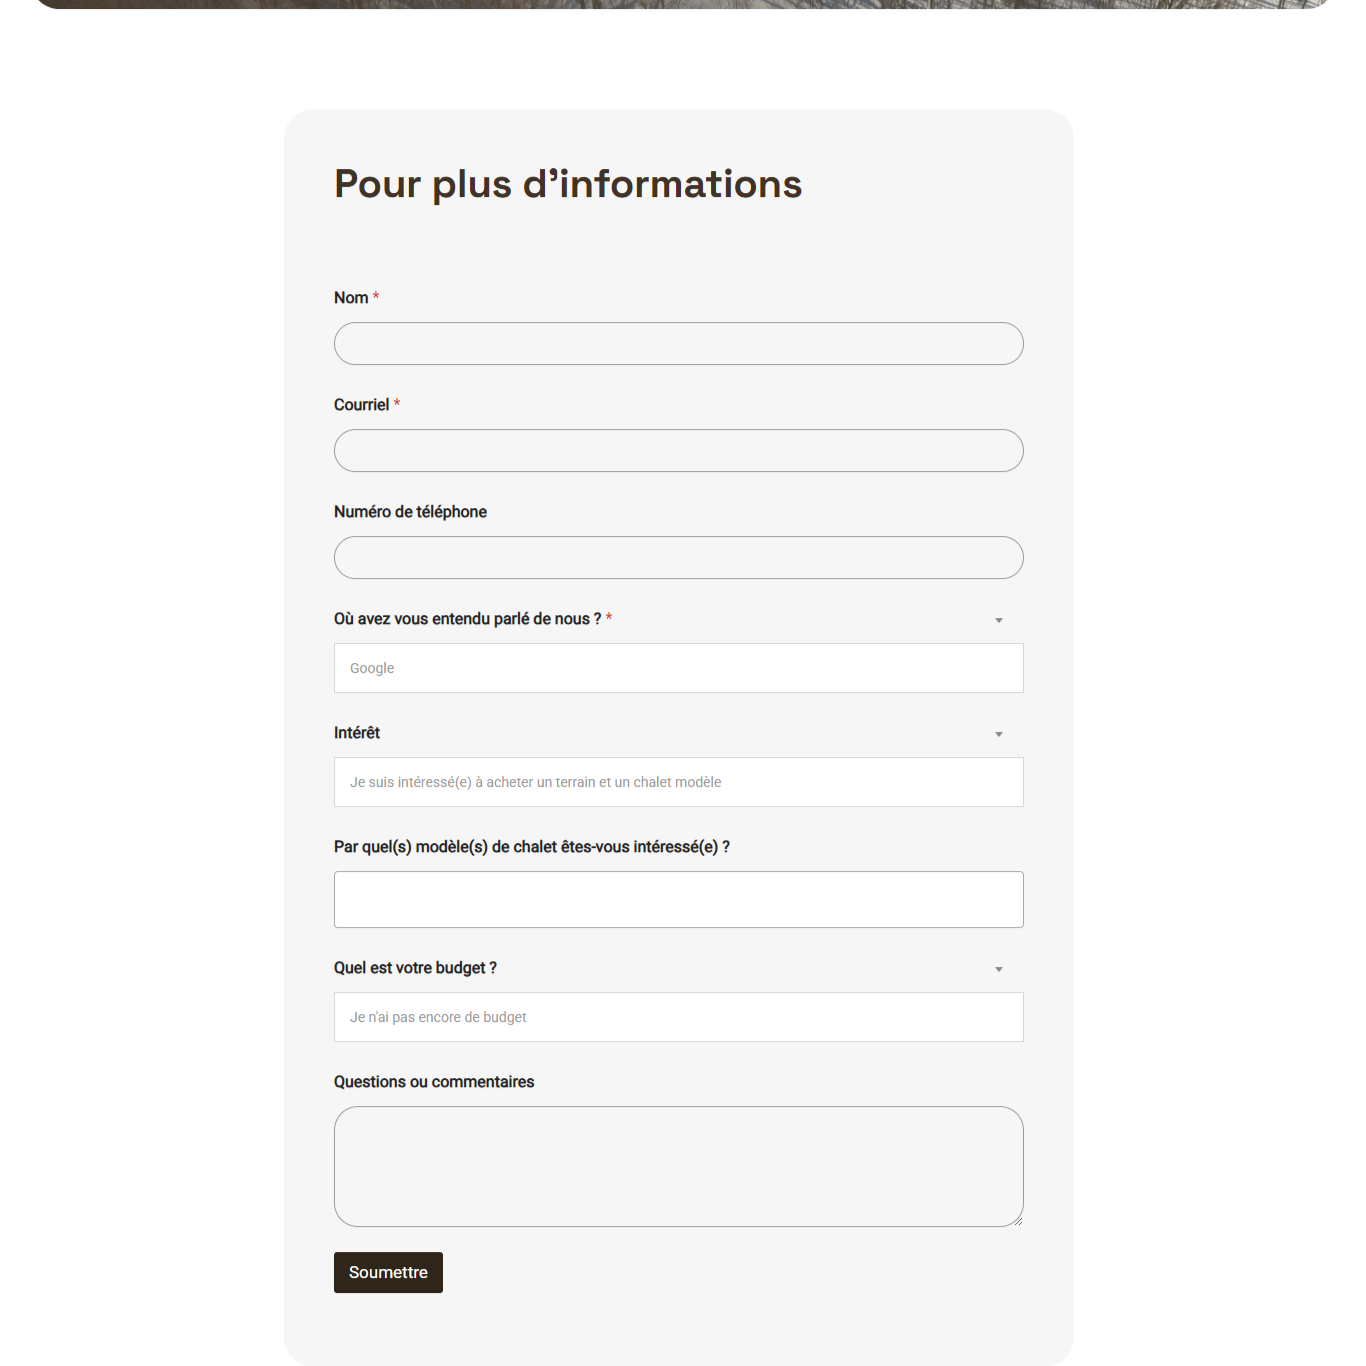The width and height of the screenshot is (1366, 1366).
Task: Click the small arrow beside the 'entendu parlé de nous' label
Action: 998,620
